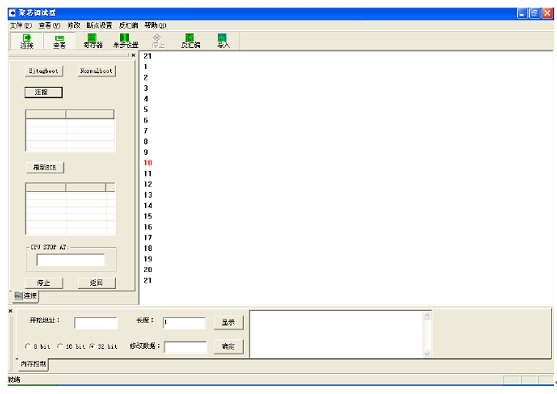Click the 显示 (display) button
The height and width of the screenshot is (394, 557).
tap(228, 323)
